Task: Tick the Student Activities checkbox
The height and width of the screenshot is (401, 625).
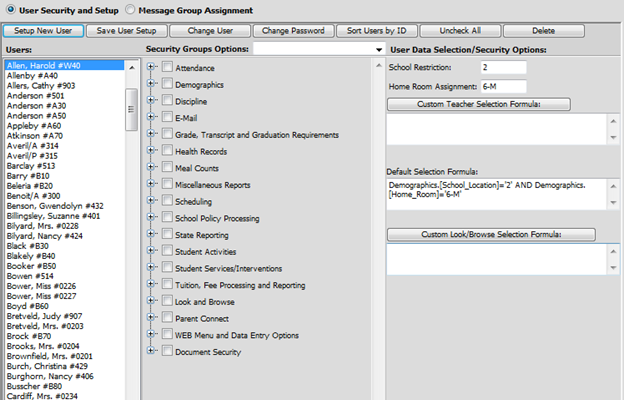Action: [x=167, y=251]
